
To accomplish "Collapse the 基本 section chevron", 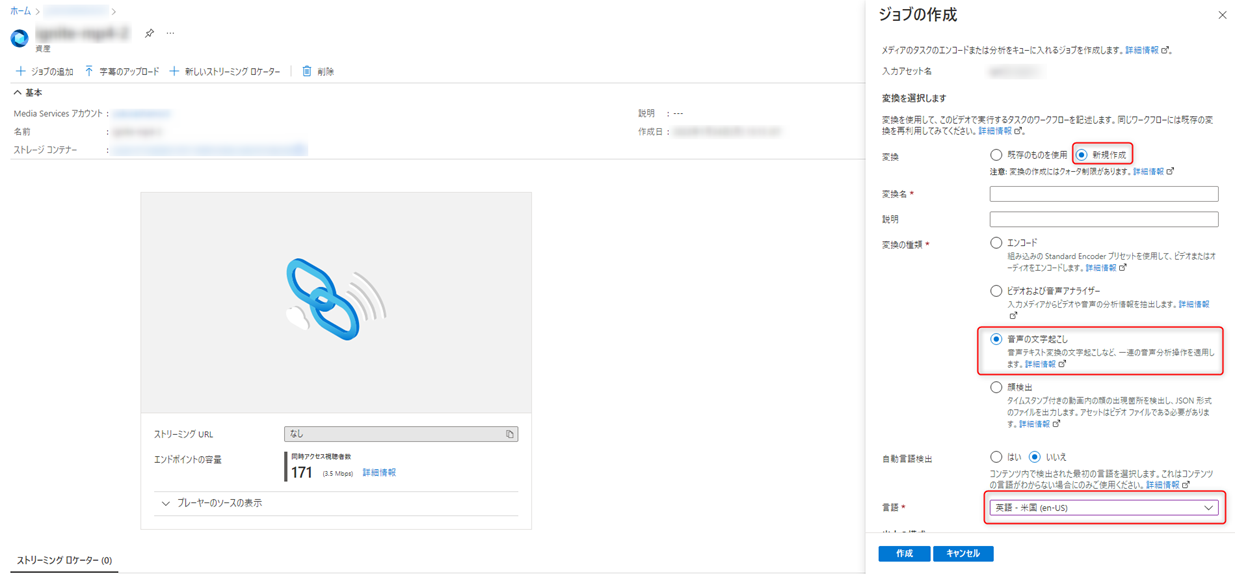I will click(18, 93).
